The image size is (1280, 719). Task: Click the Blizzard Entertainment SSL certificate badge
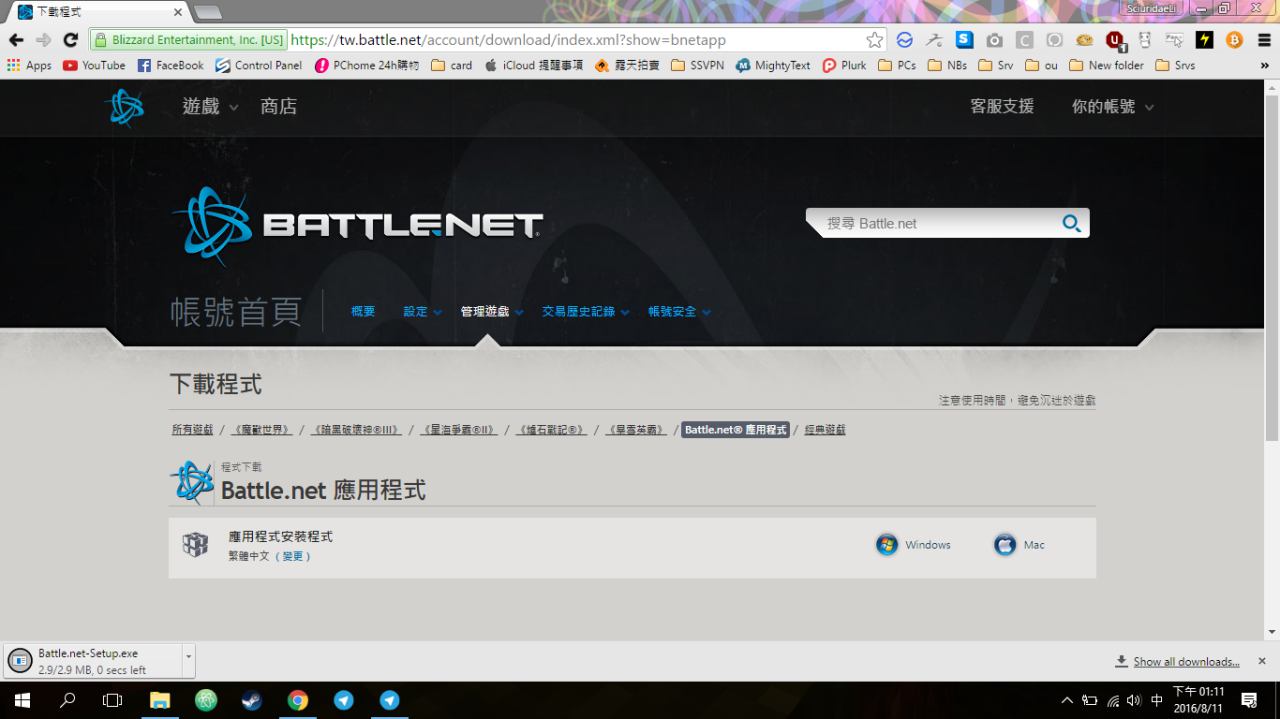click(188, 40)
